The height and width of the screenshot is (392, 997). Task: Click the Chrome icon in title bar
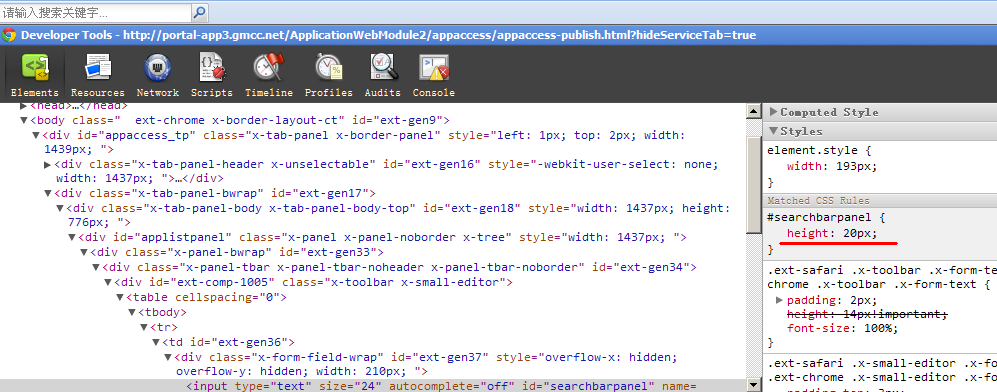9,35
